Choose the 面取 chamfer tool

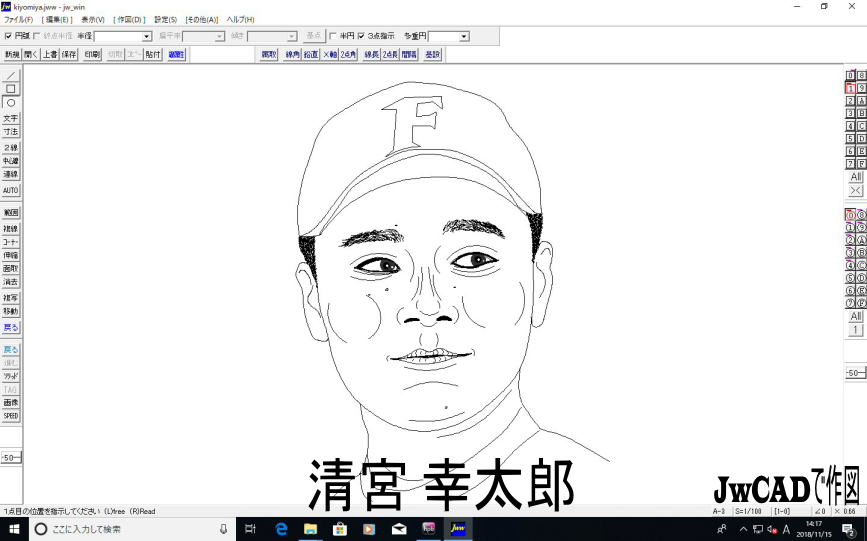pos(11,269)
